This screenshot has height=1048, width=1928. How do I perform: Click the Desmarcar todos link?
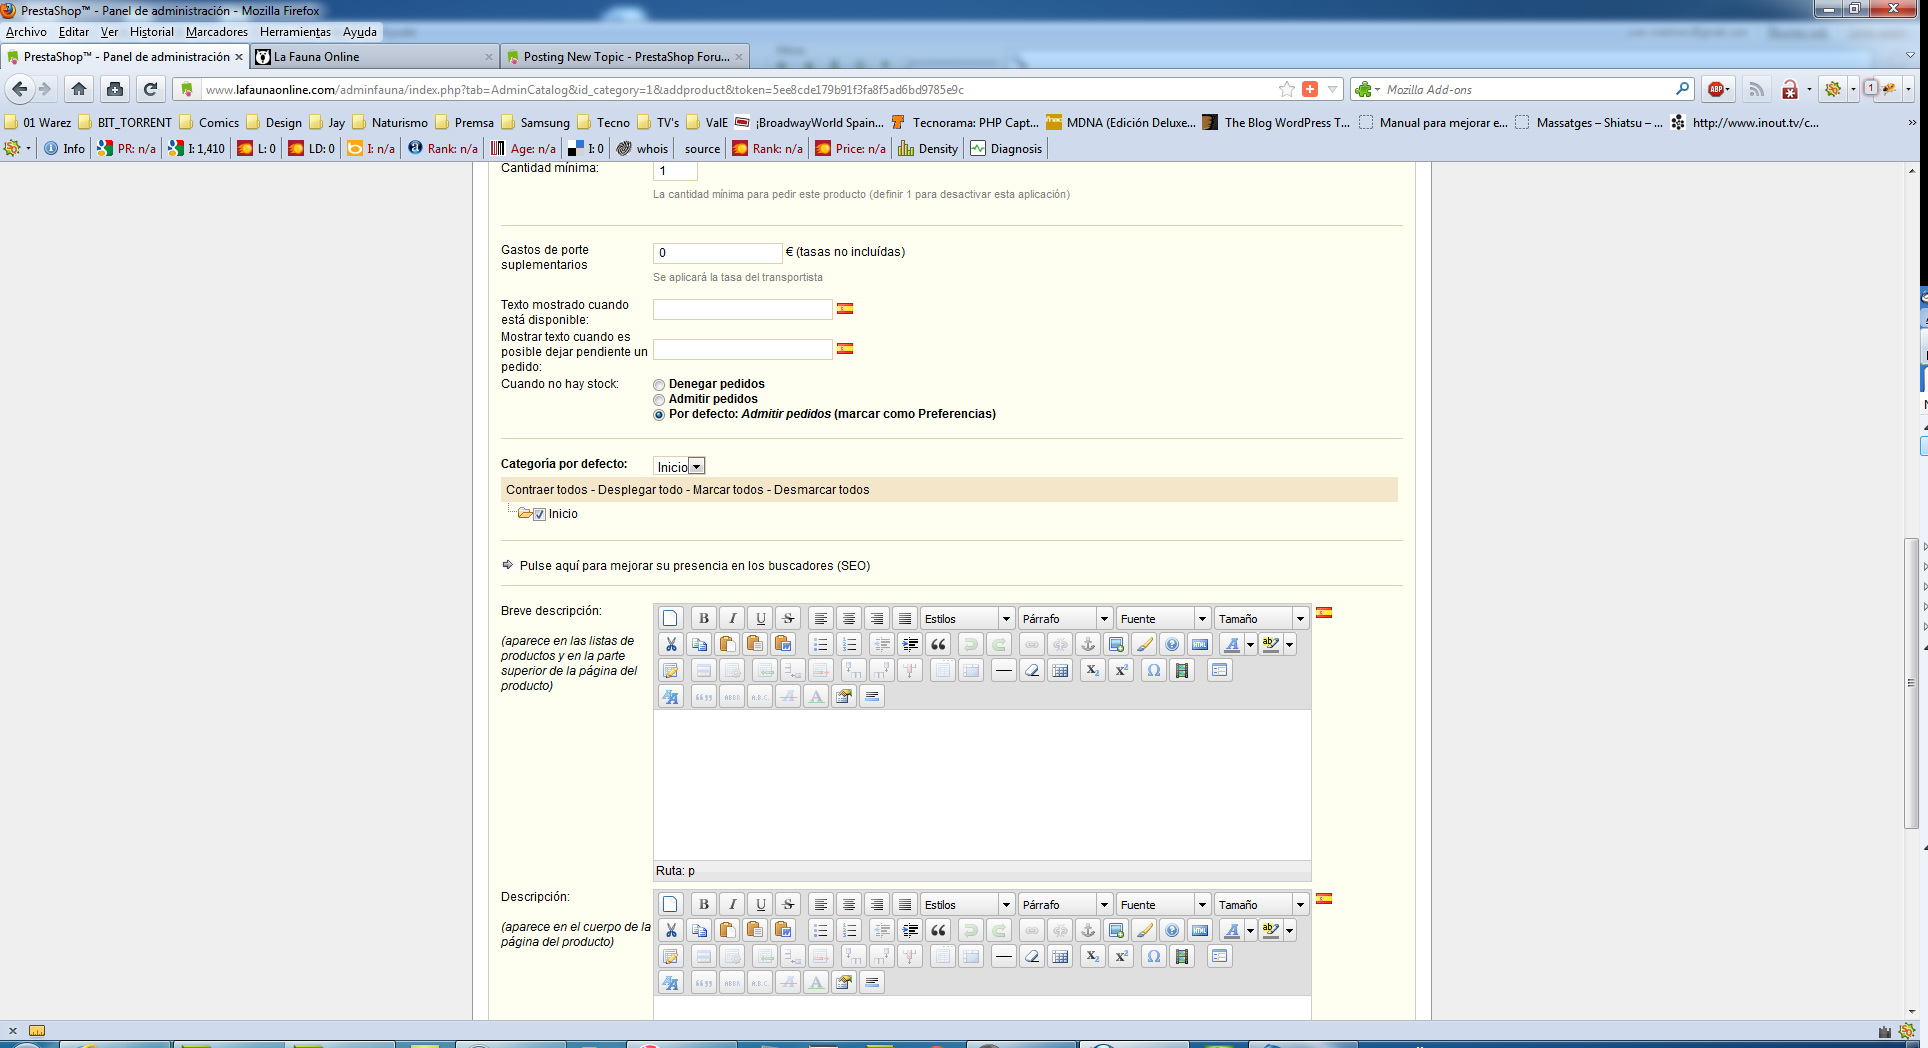click(x=822, y=490)
